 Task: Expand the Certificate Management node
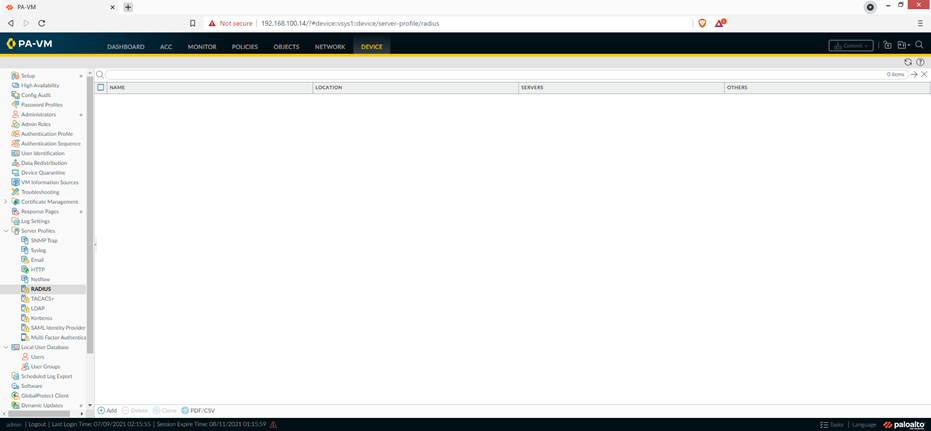click(x=6, y=202)
